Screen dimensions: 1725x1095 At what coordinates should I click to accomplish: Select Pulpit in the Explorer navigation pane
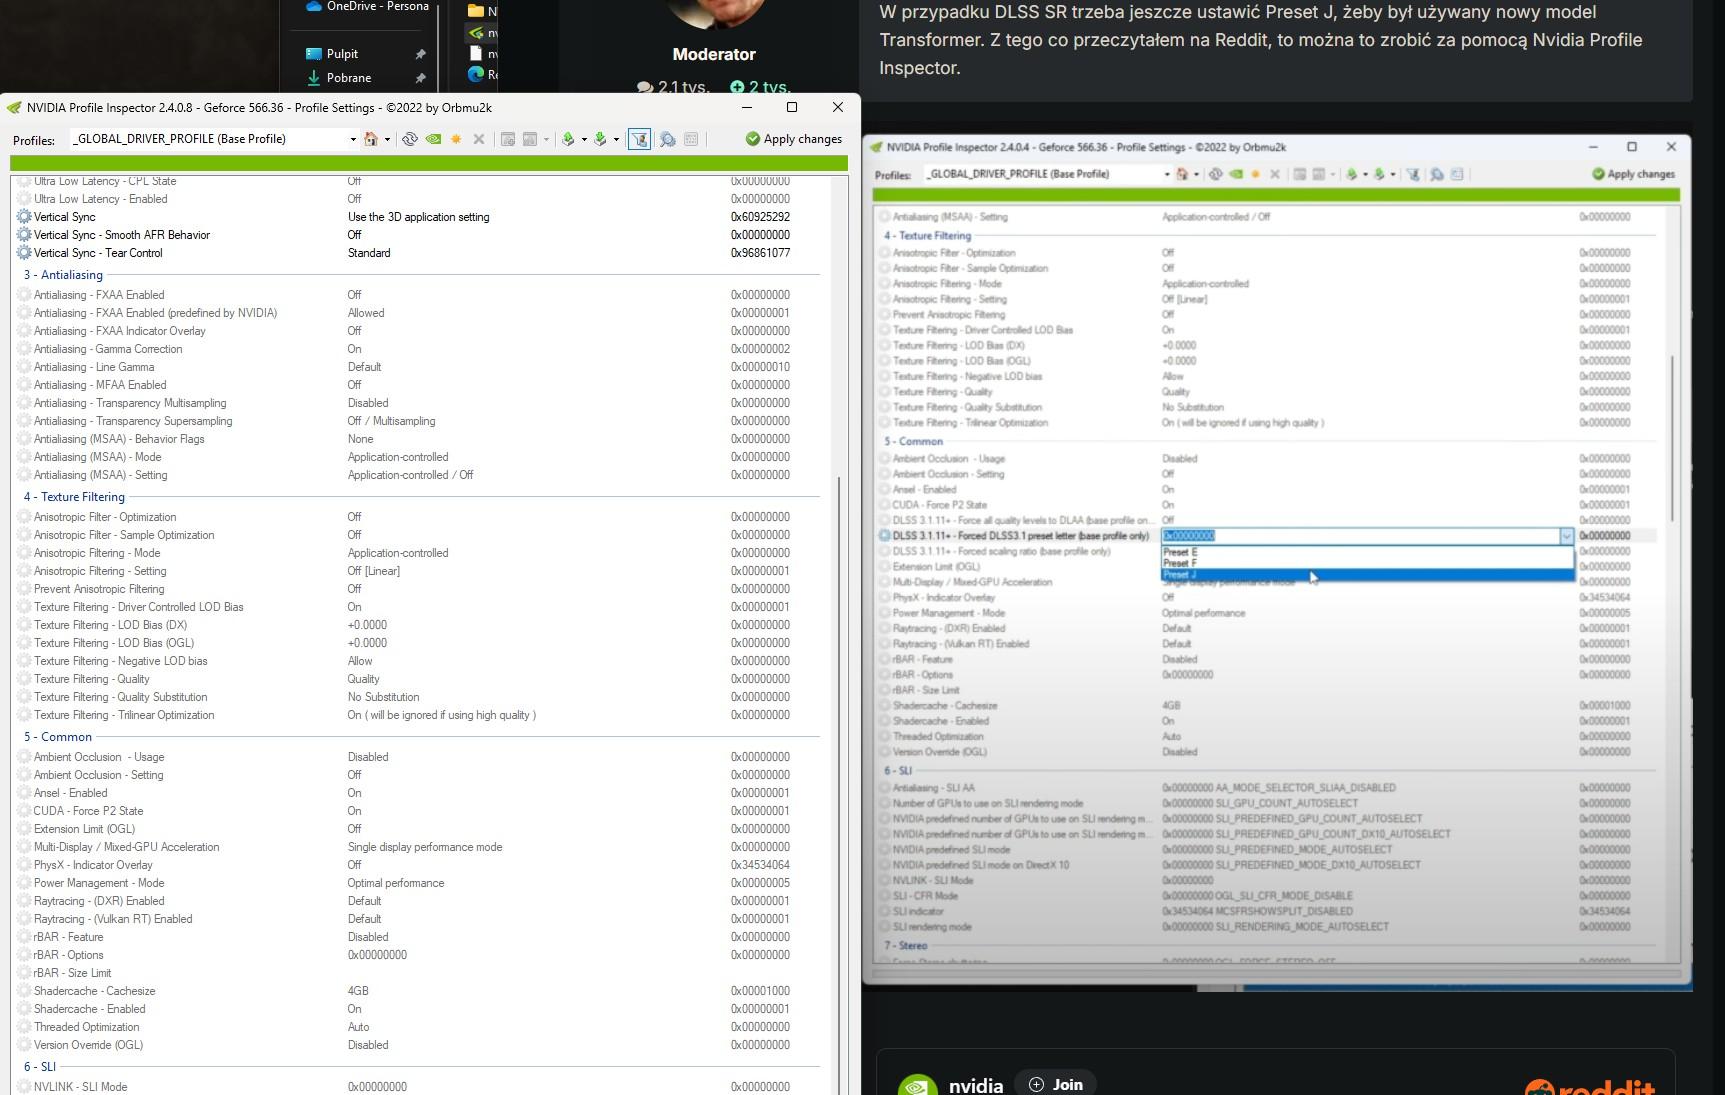[342, 54]
